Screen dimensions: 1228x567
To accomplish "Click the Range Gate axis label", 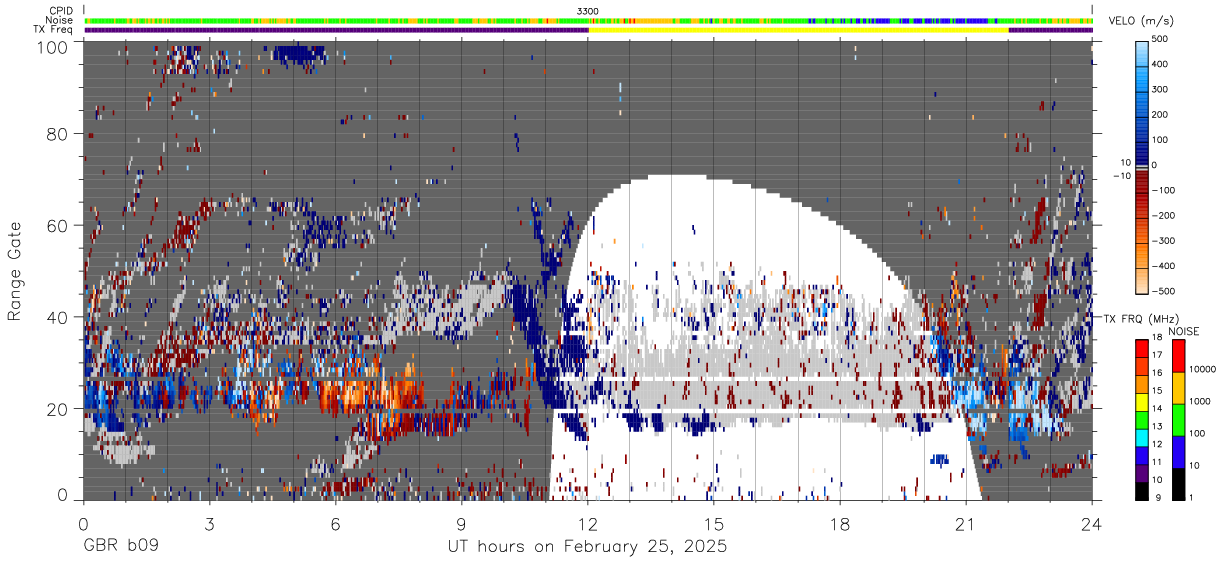I will click(15, 272).
